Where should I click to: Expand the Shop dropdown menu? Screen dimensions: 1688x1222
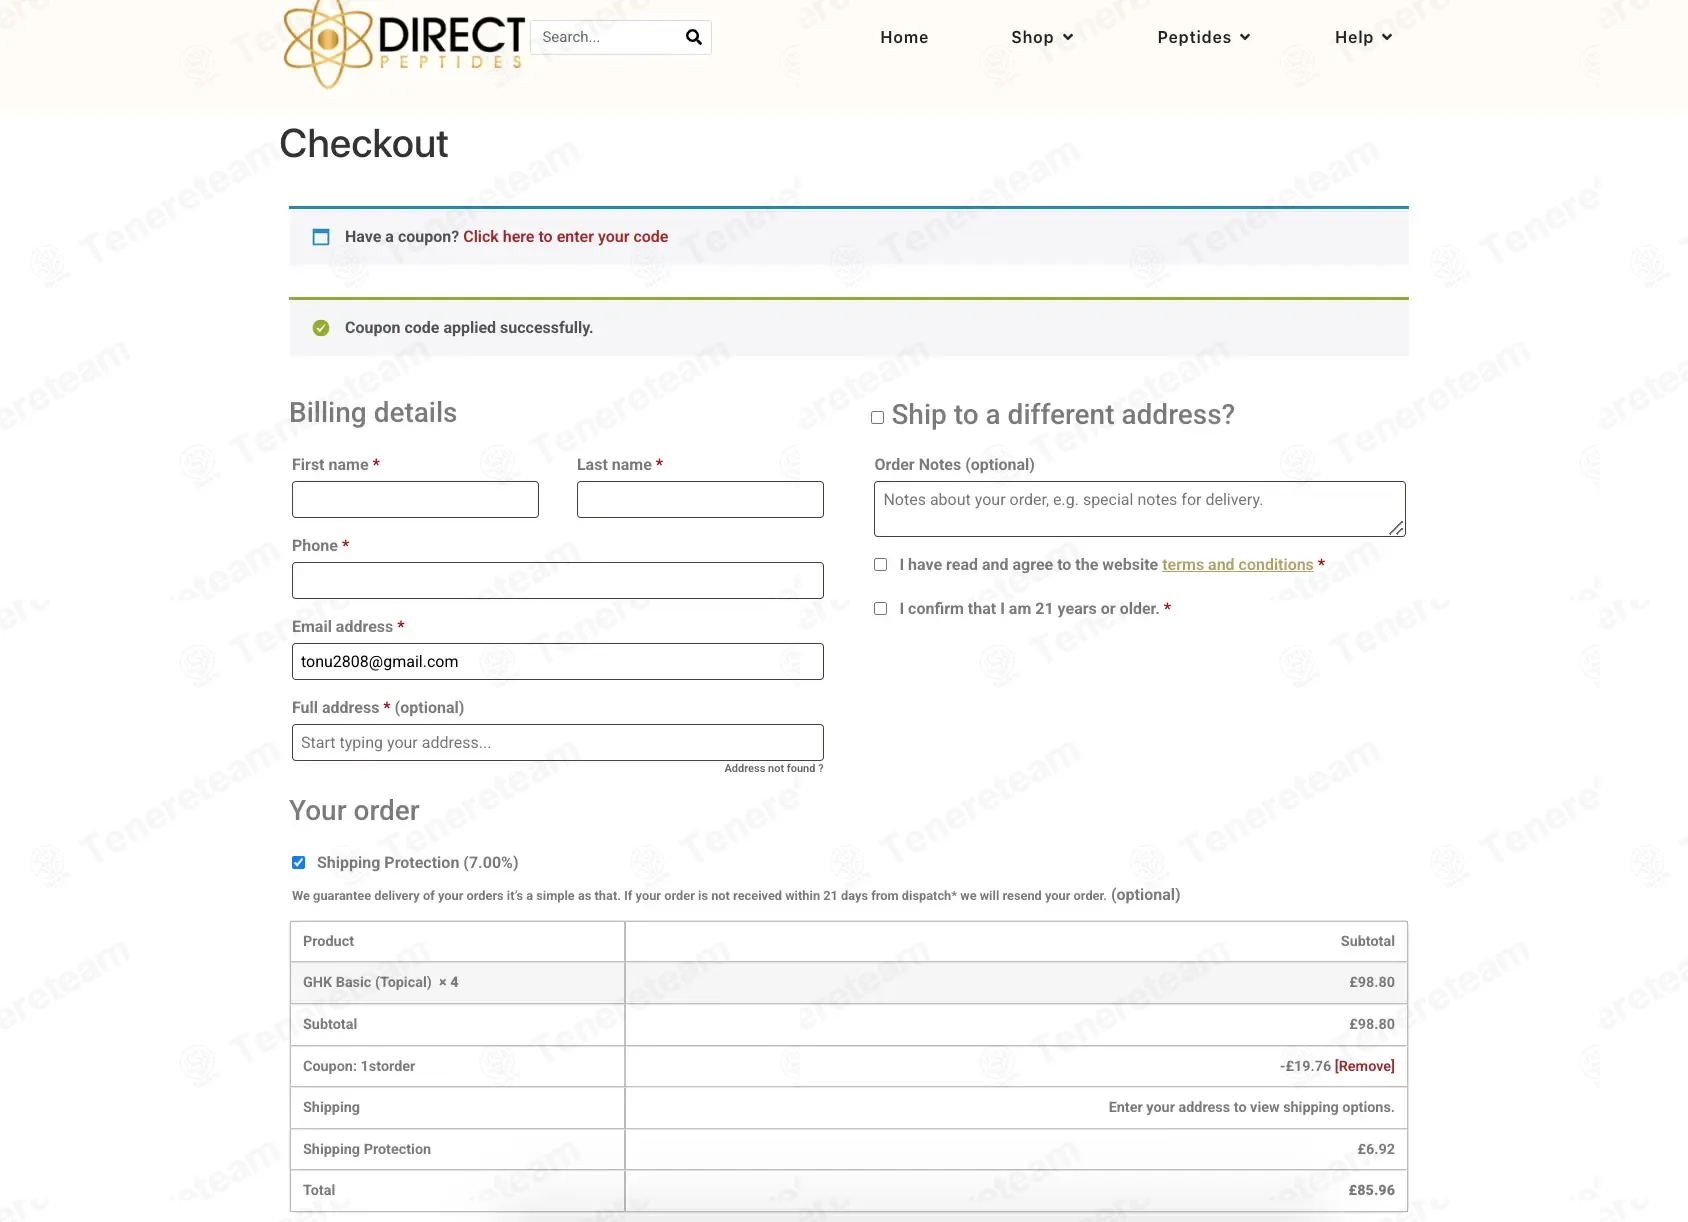pyautogui.click(x=1042, y=37)
